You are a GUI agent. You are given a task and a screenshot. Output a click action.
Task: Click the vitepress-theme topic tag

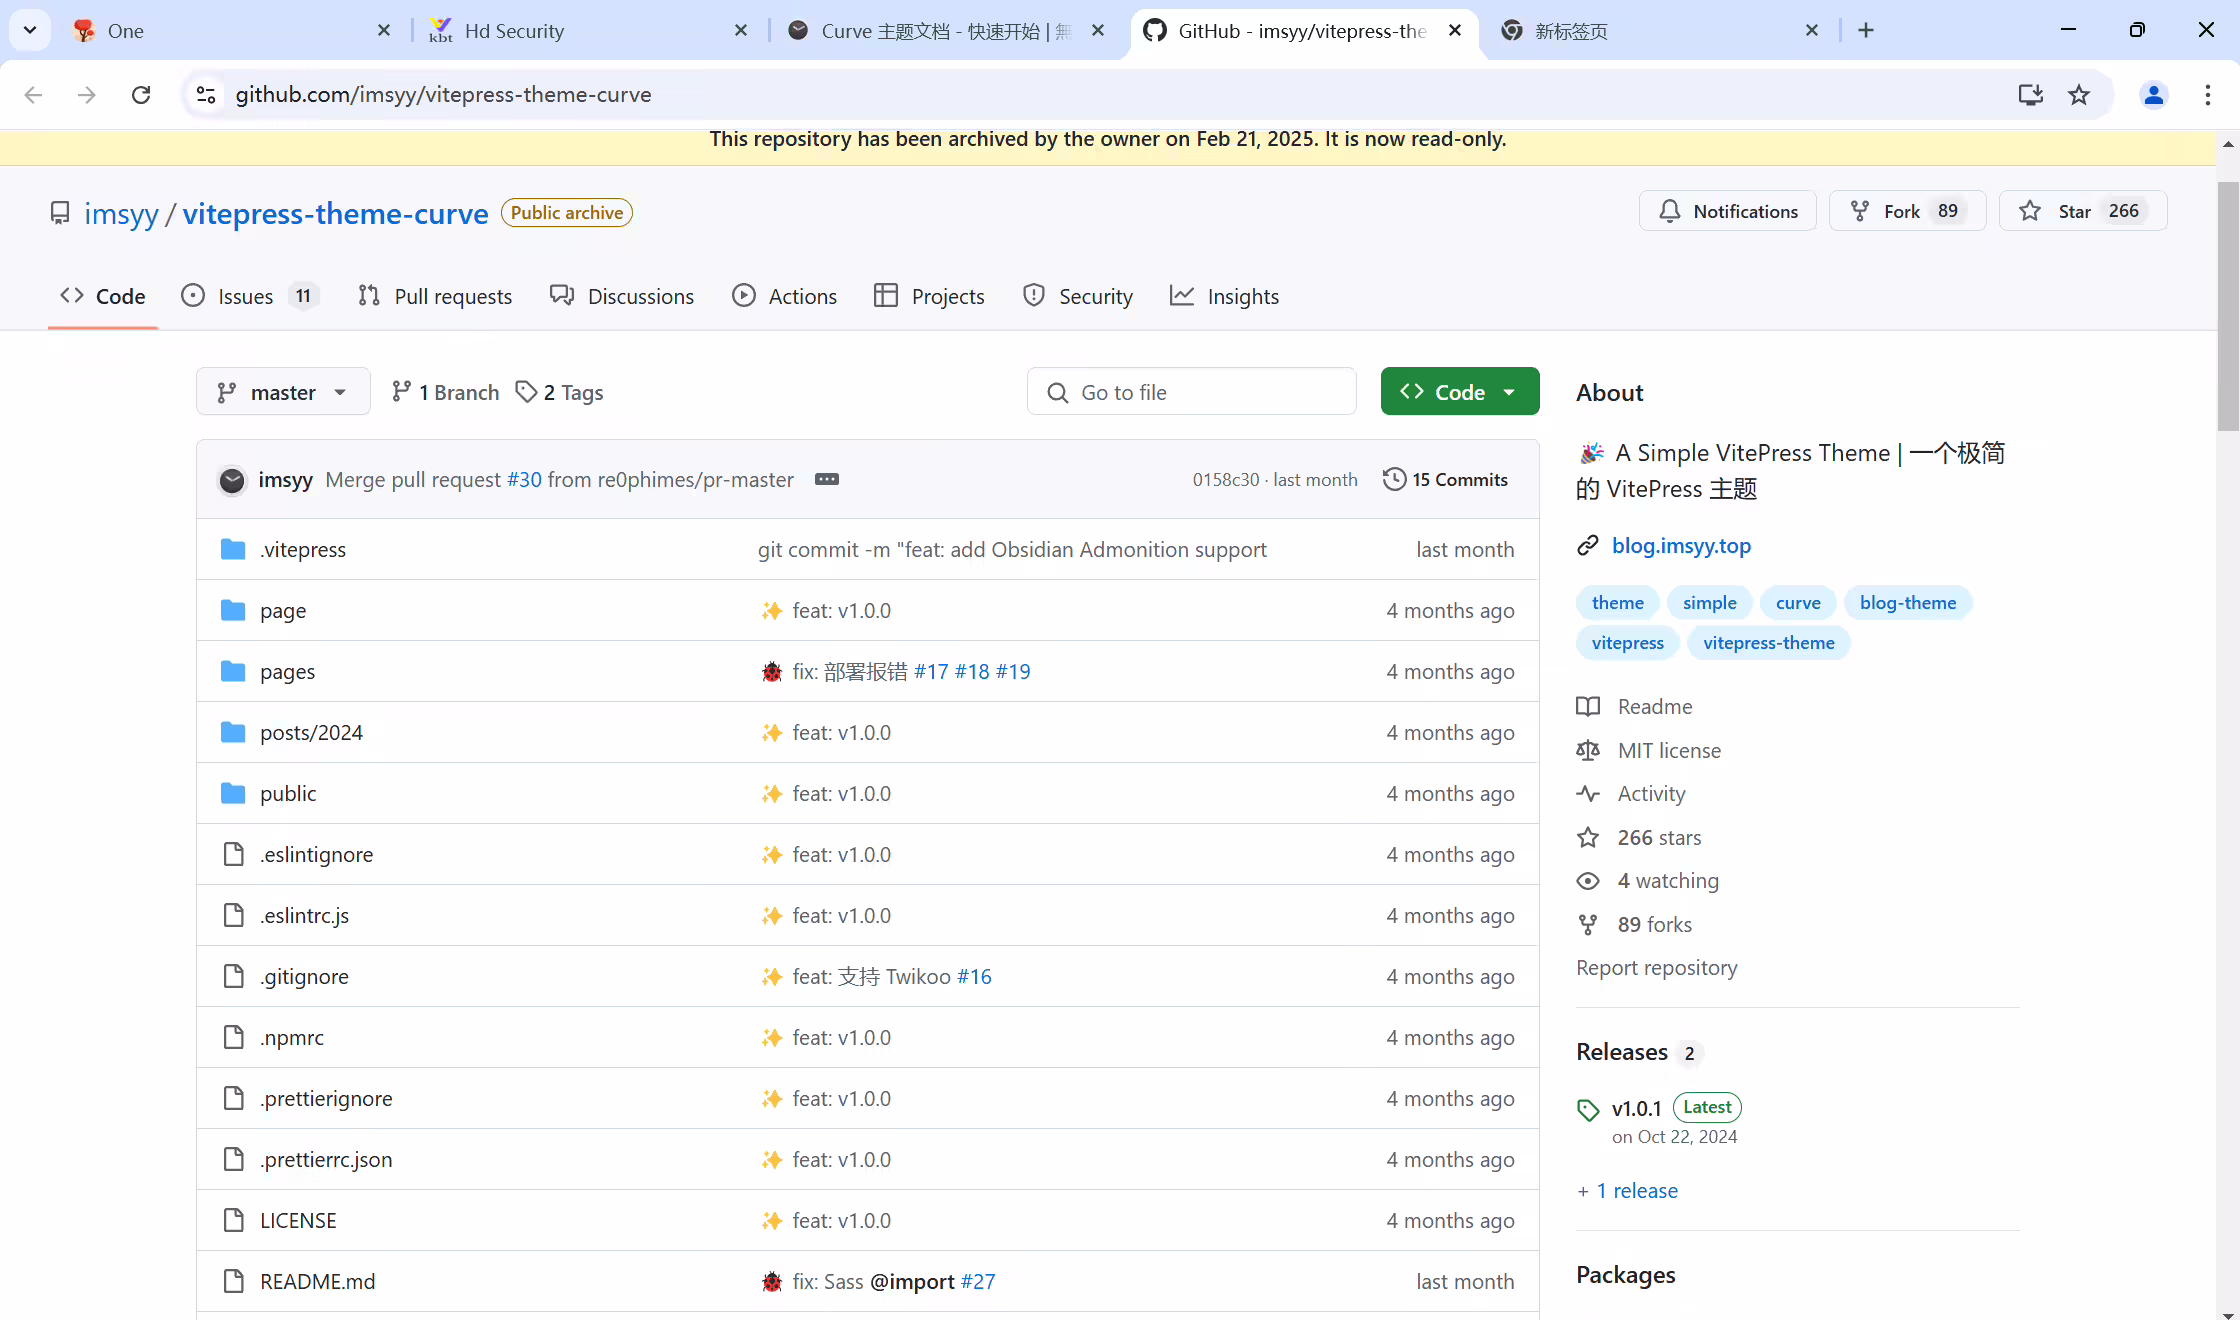pos(1768,643)
